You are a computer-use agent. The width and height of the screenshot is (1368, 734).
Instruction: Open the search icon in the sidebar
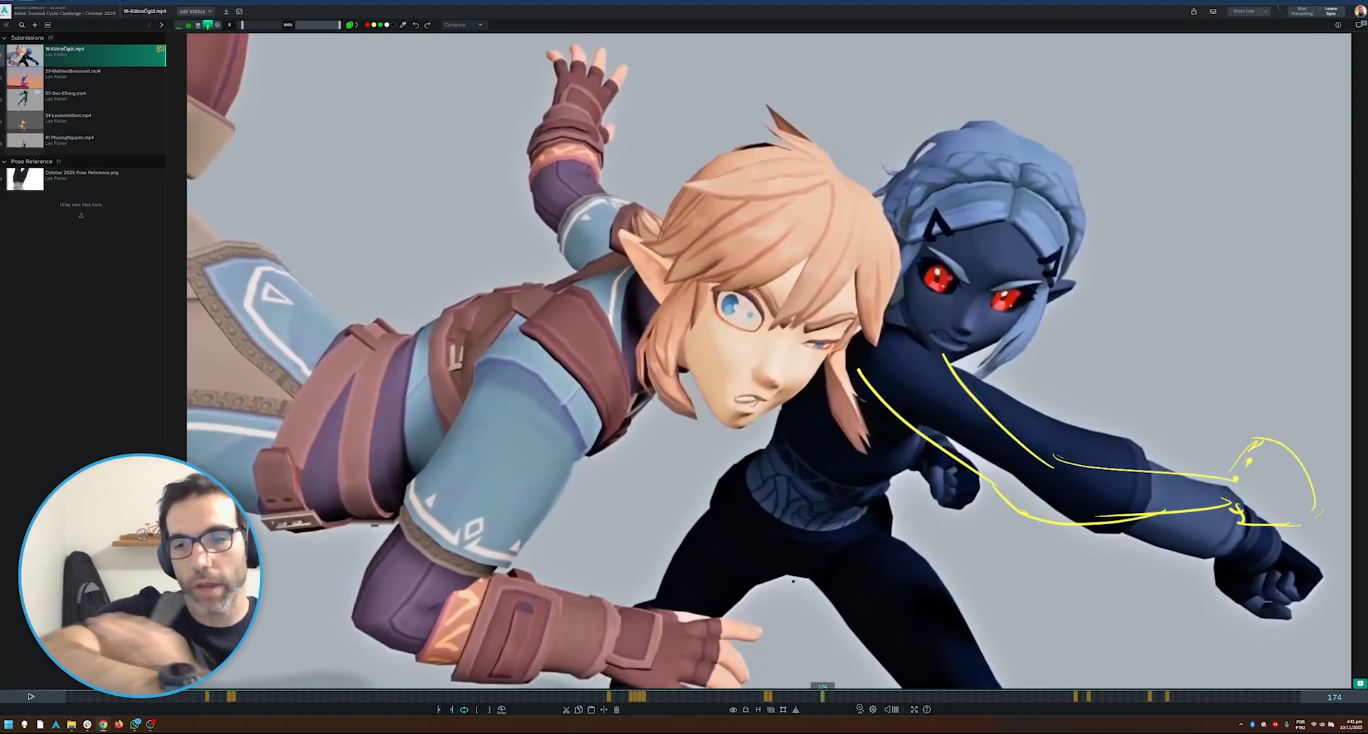[22, 25]
